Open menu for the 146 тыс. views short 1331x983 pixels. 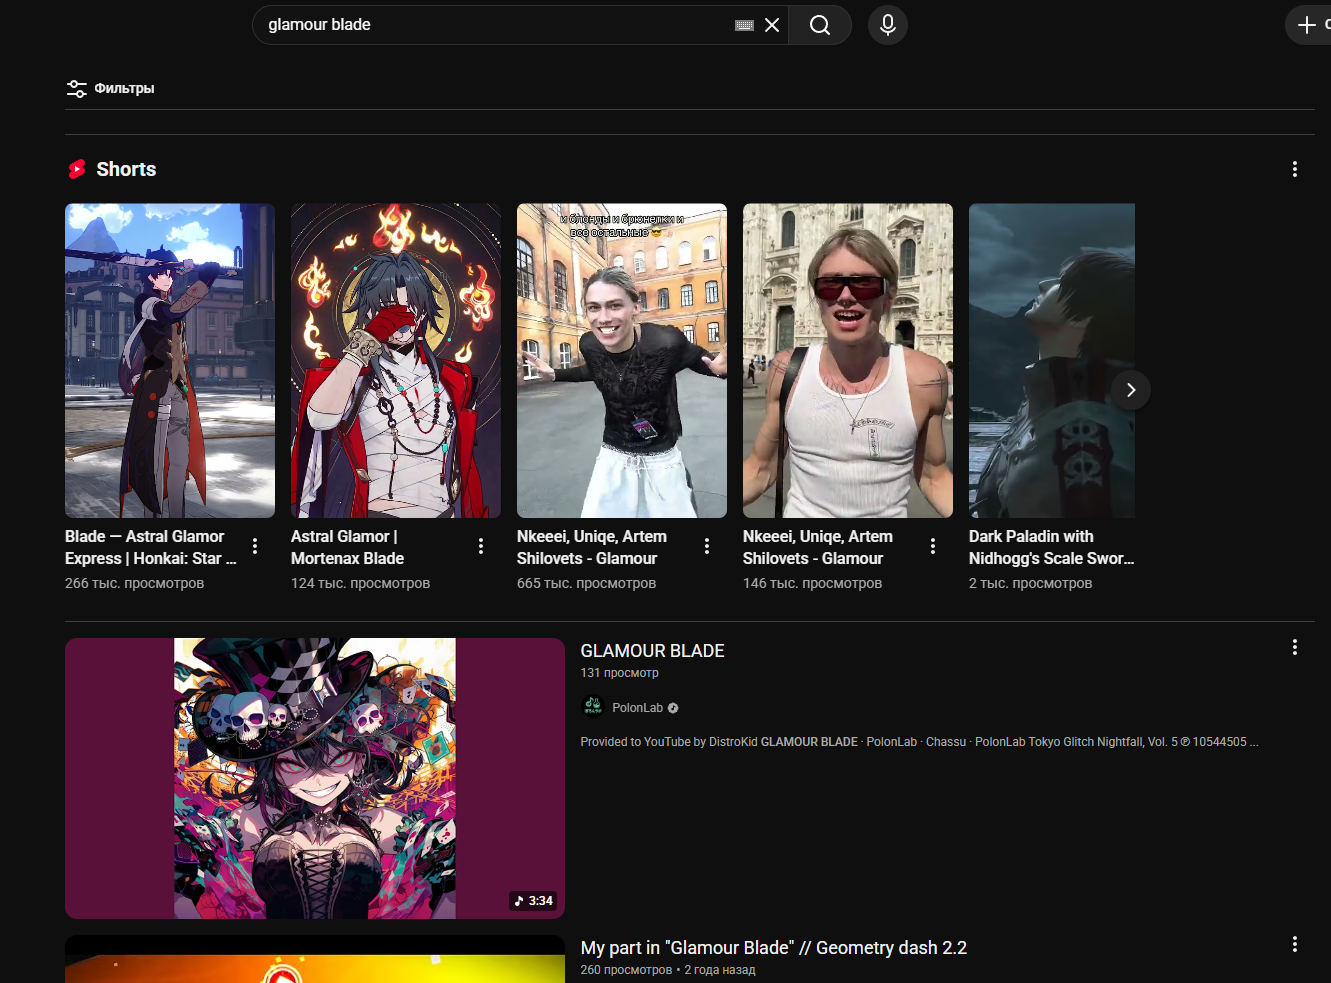(933, 546)
